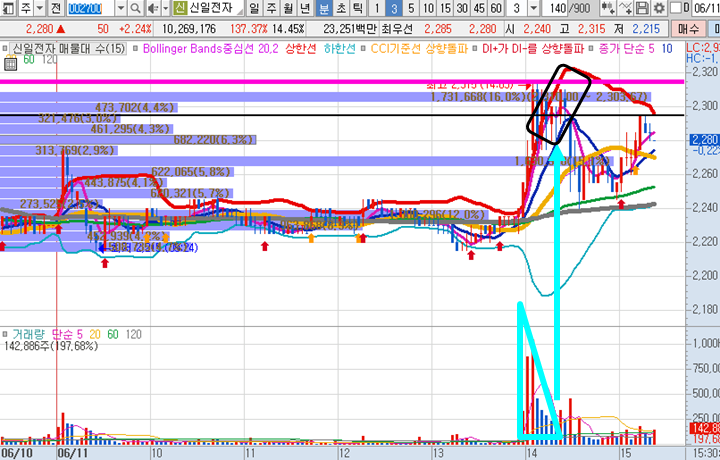
Task: Click the volume value 10,269,176
Action: point(189,29)
